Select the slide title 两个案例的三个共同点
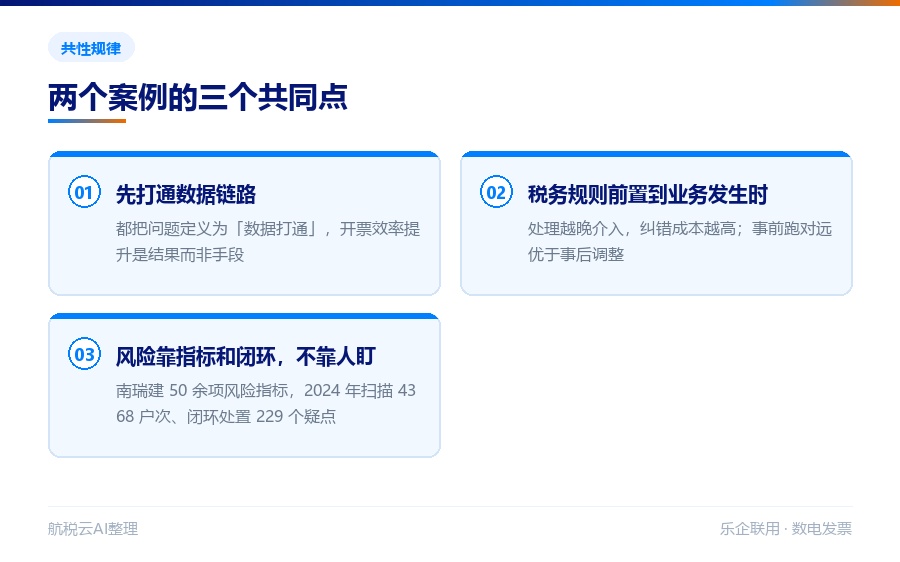The height and width of the screenshot is (562, 900). (198, 97)
